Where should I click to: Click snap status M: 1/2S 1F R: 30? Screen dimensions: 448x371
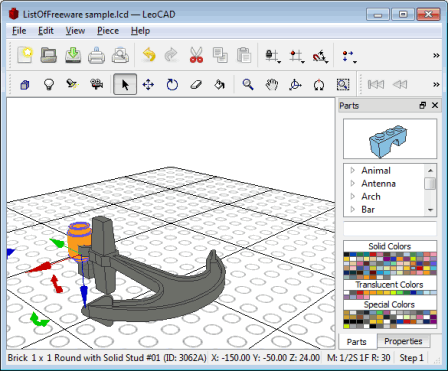point(359,358)
